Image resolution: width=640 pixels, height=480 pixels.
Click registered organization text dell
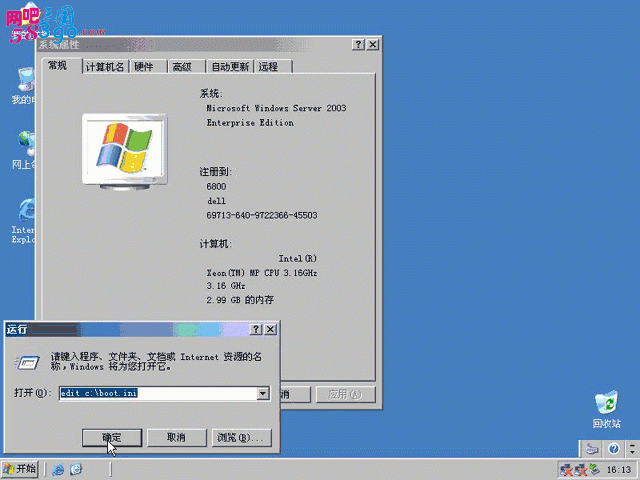216,201
